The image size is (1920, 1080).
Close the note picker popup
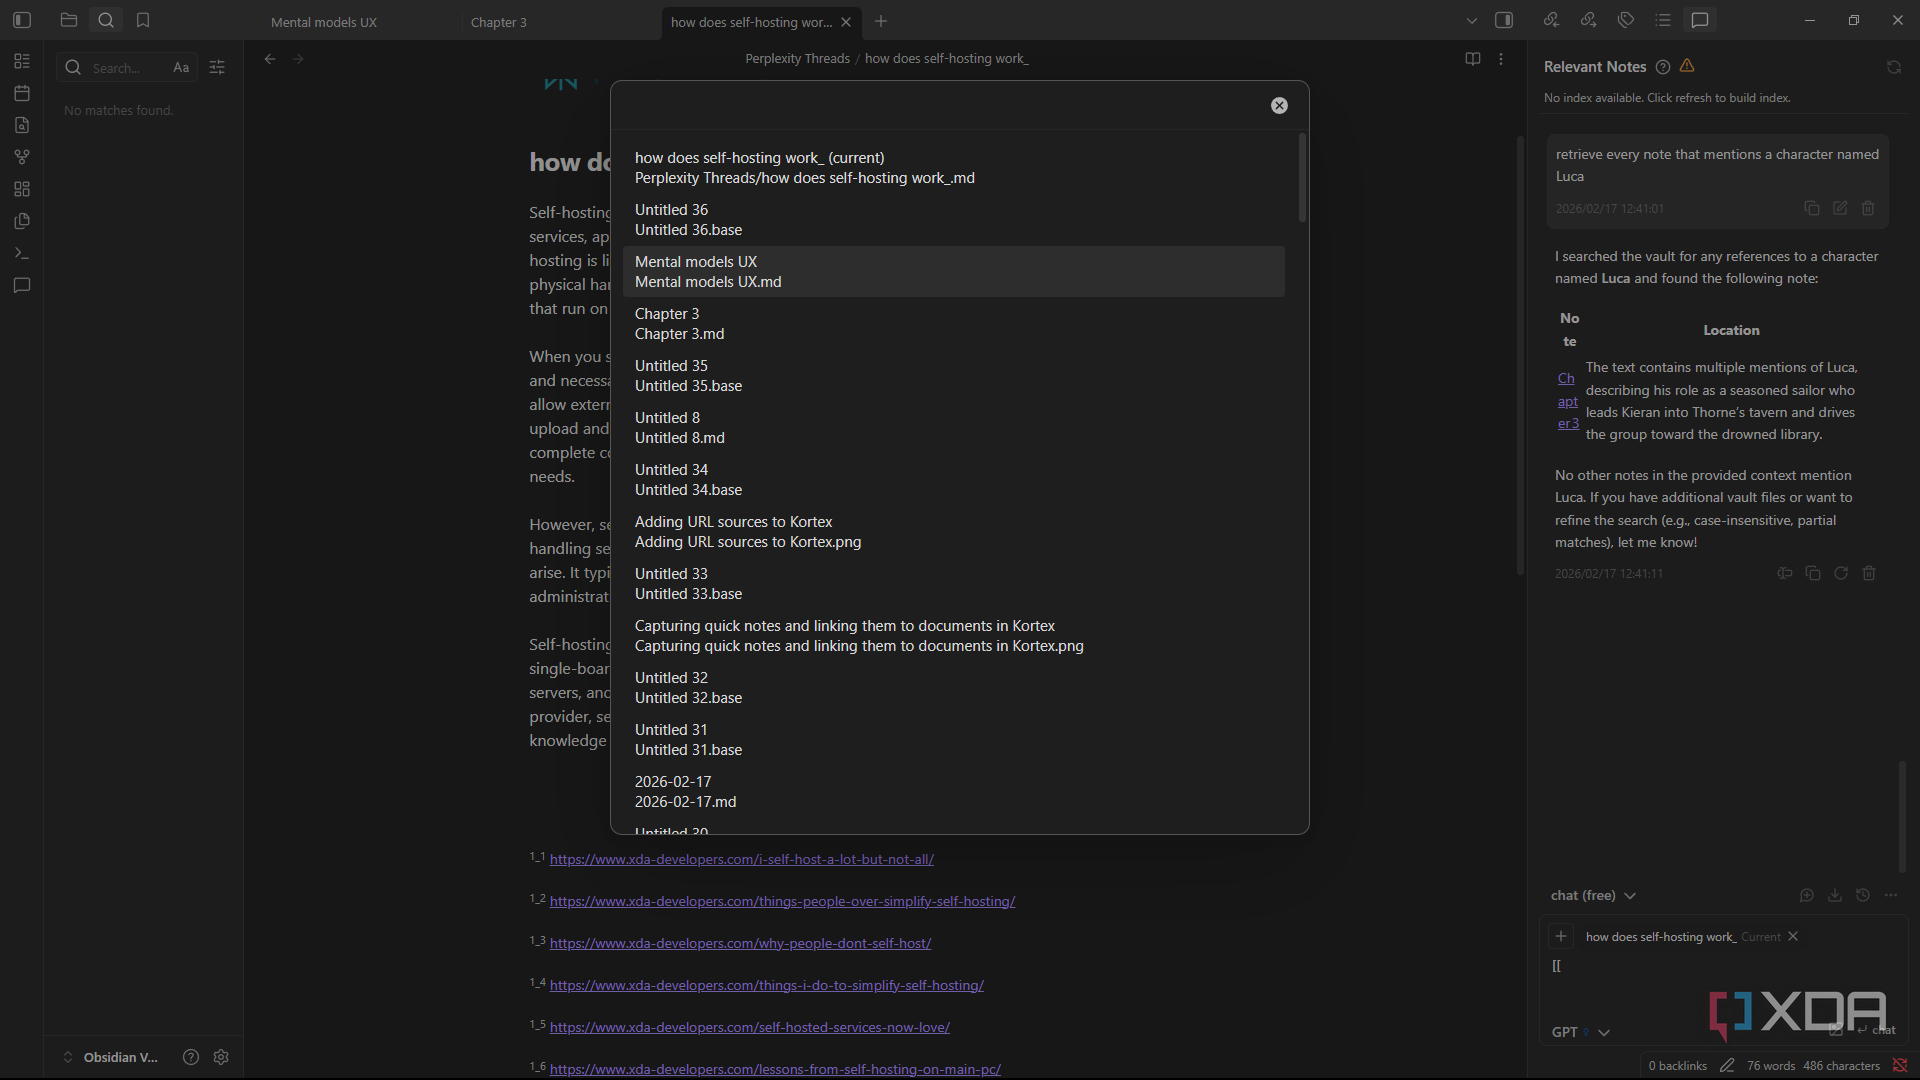[x=1279, y=106]
